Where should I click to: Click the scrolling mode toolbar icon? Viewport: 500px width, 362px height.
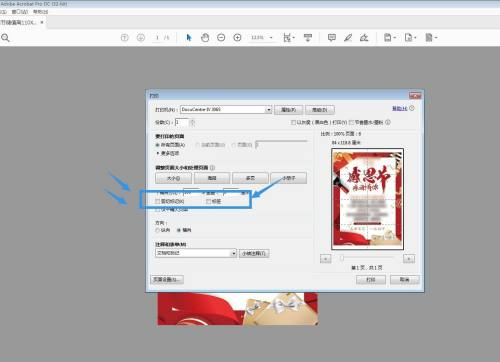tap(308, 38)
